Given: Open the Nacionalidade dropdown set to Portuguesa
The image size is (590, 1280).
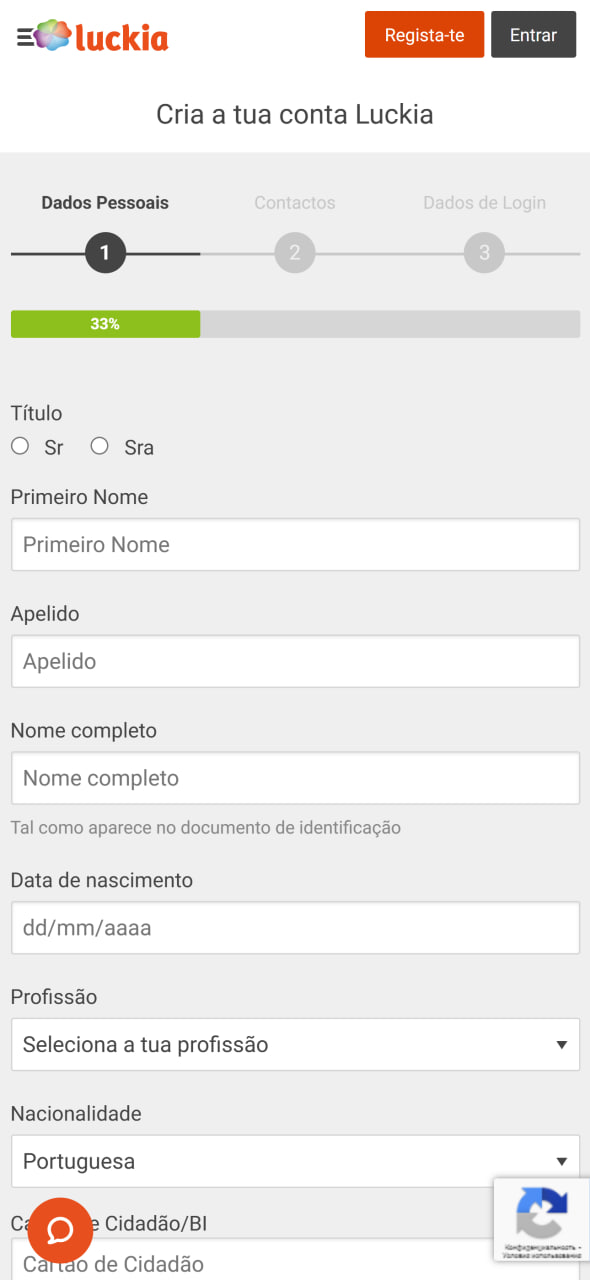Looking at the screenshot, I should pyautogui.click(x=295, y=1161).
